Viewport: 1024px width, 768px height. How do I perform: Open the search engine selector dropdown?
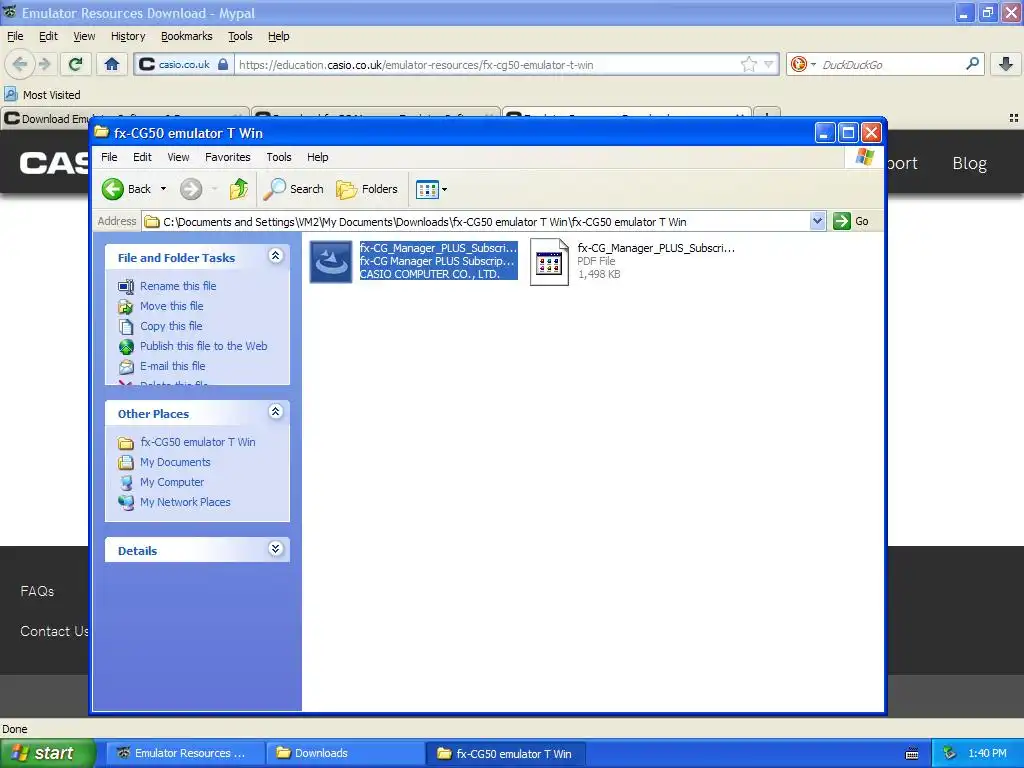point(803,64)
